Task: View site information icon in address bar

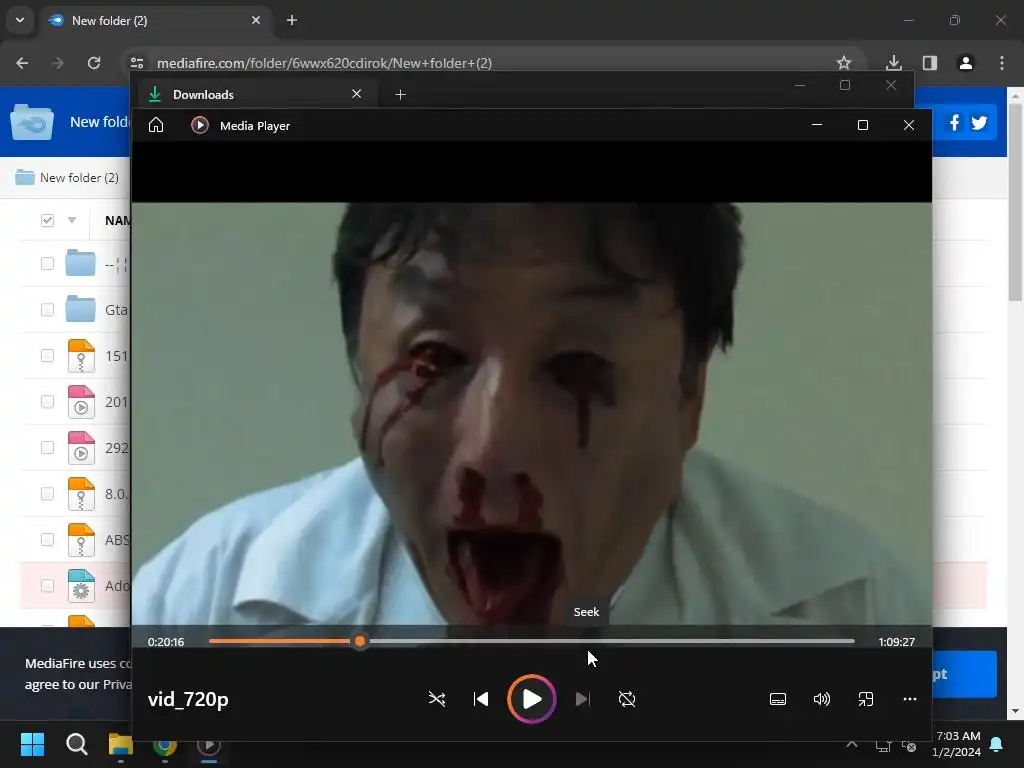Action: point(137,63)
